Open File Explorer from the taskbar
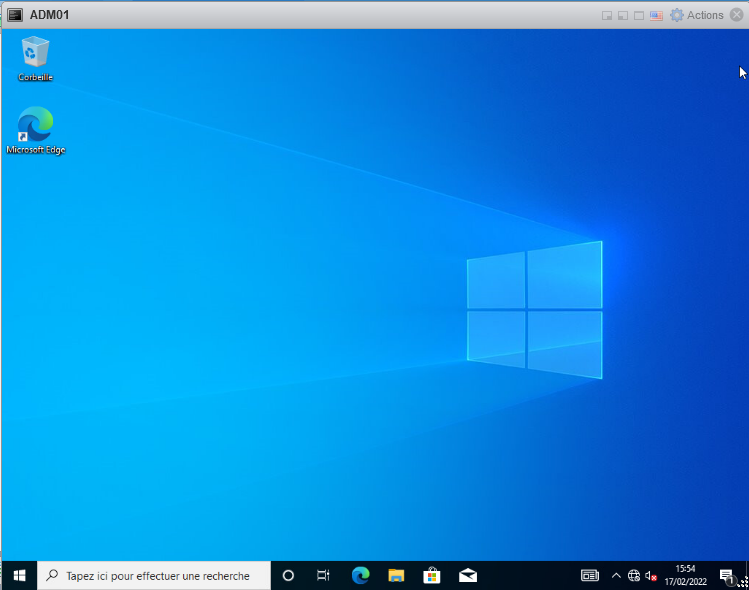 coord(396,575)
